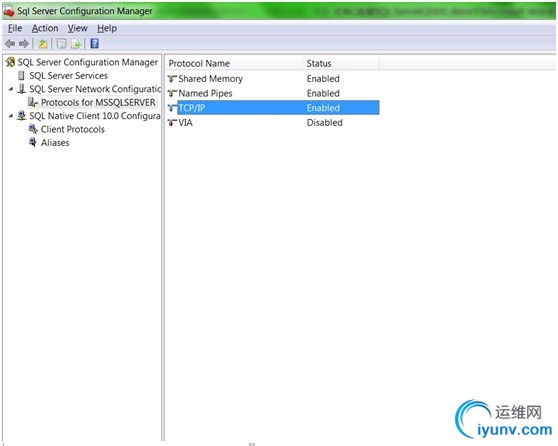Image resolution: width=558 pixels, height=446 pixels.
Task: Select Client Protocols tree item
Action: (73, 129)
